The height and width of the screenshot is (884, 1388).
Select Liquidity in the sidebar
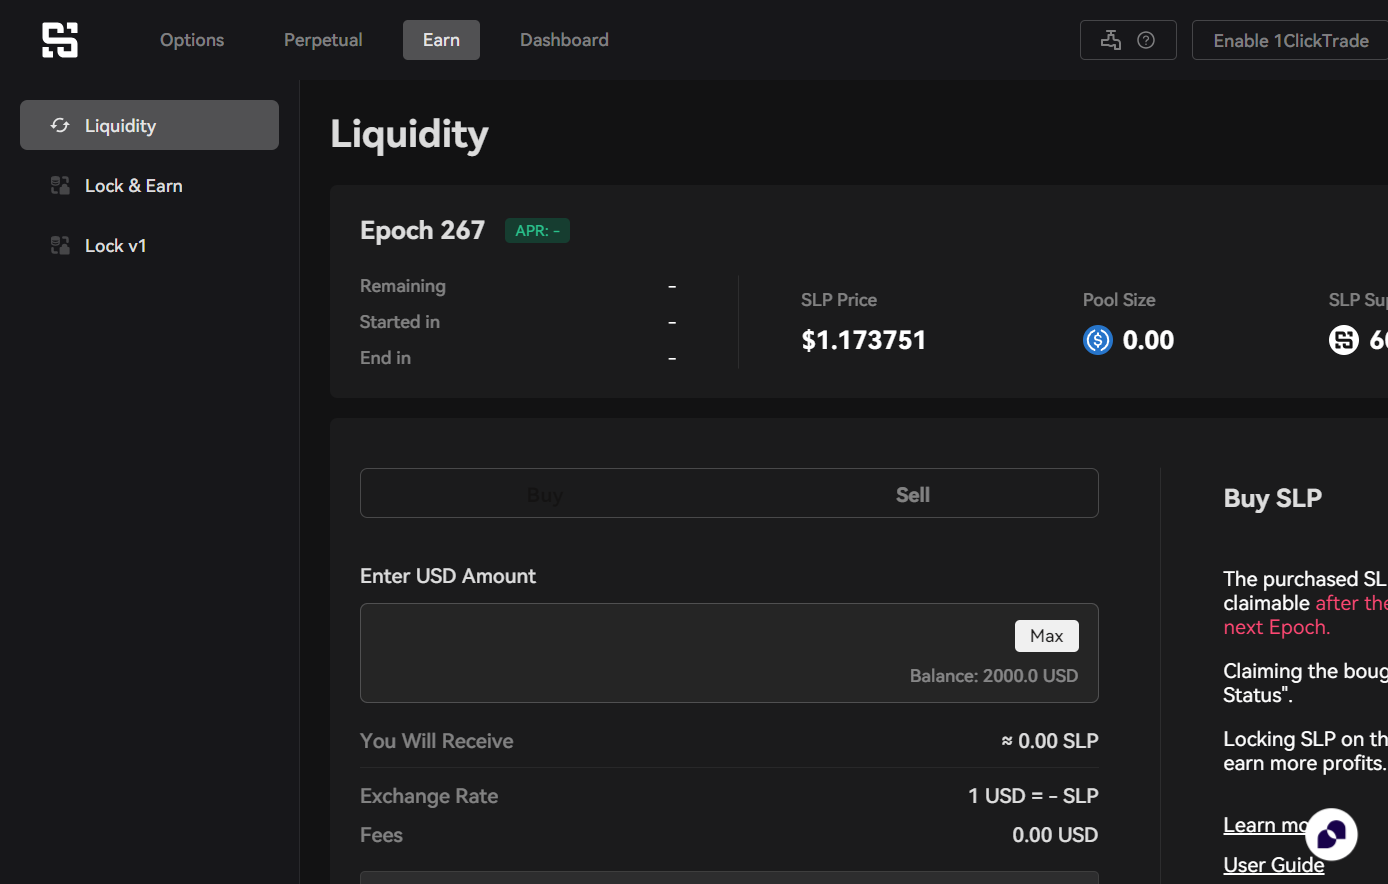149,125
